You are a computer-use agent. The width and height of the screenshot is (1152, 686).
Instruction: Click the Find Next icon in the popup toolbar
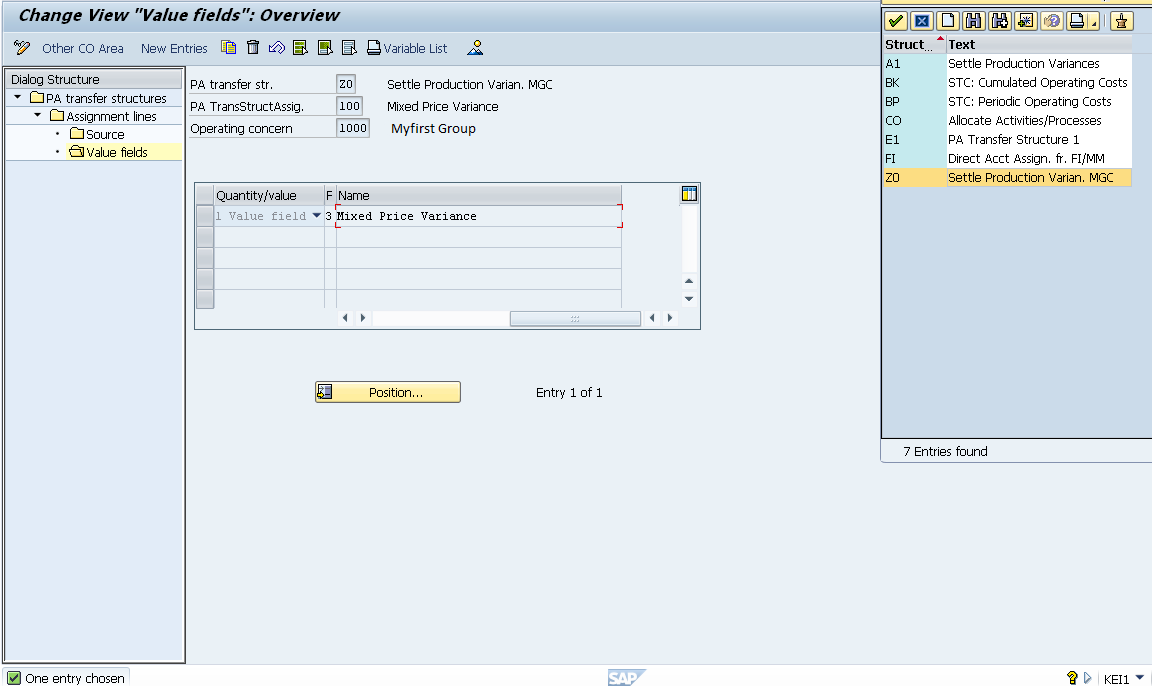tap(998, 20)
